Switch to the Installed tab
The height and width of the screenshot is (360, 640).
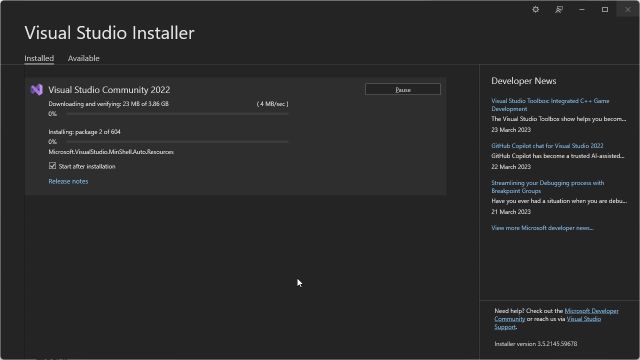point(39,58)
